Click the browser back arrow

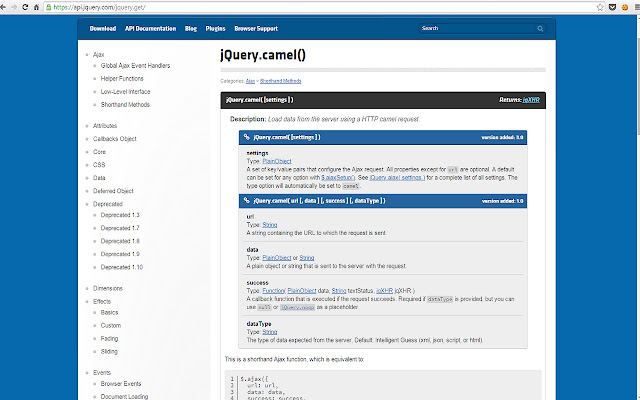[x=3, y=7]
